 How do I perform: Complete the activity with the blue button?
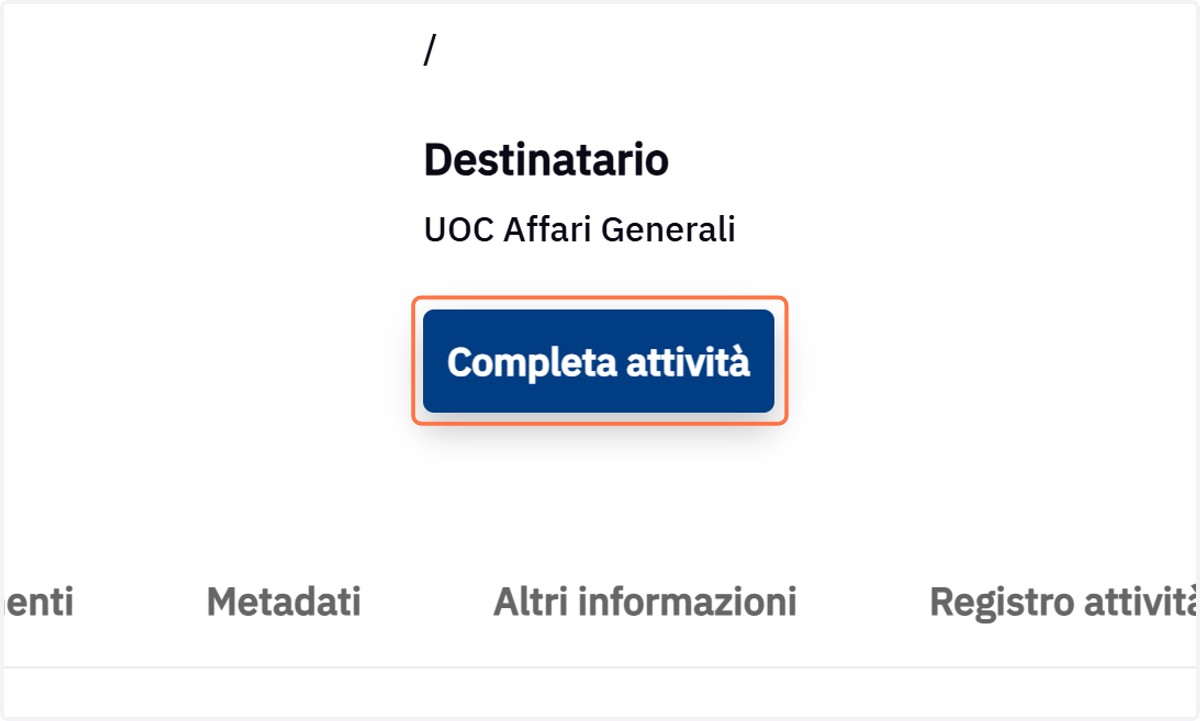coord(598,361)
